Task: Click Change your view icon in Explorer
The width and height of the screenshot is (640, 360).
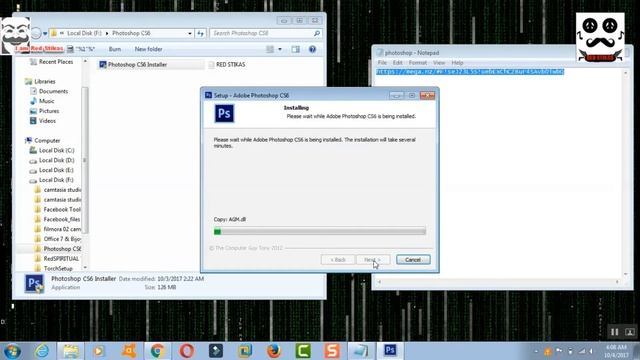Action: tap(270, 49)
